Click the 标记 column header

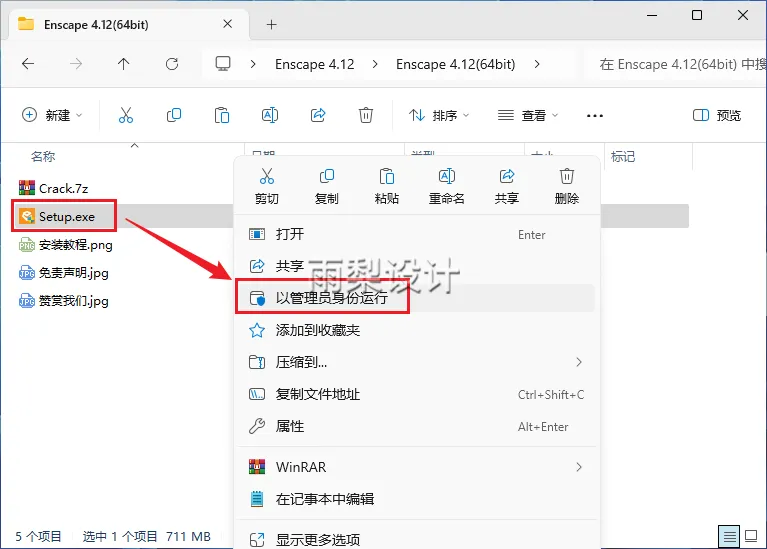click(x=623, y=157)
